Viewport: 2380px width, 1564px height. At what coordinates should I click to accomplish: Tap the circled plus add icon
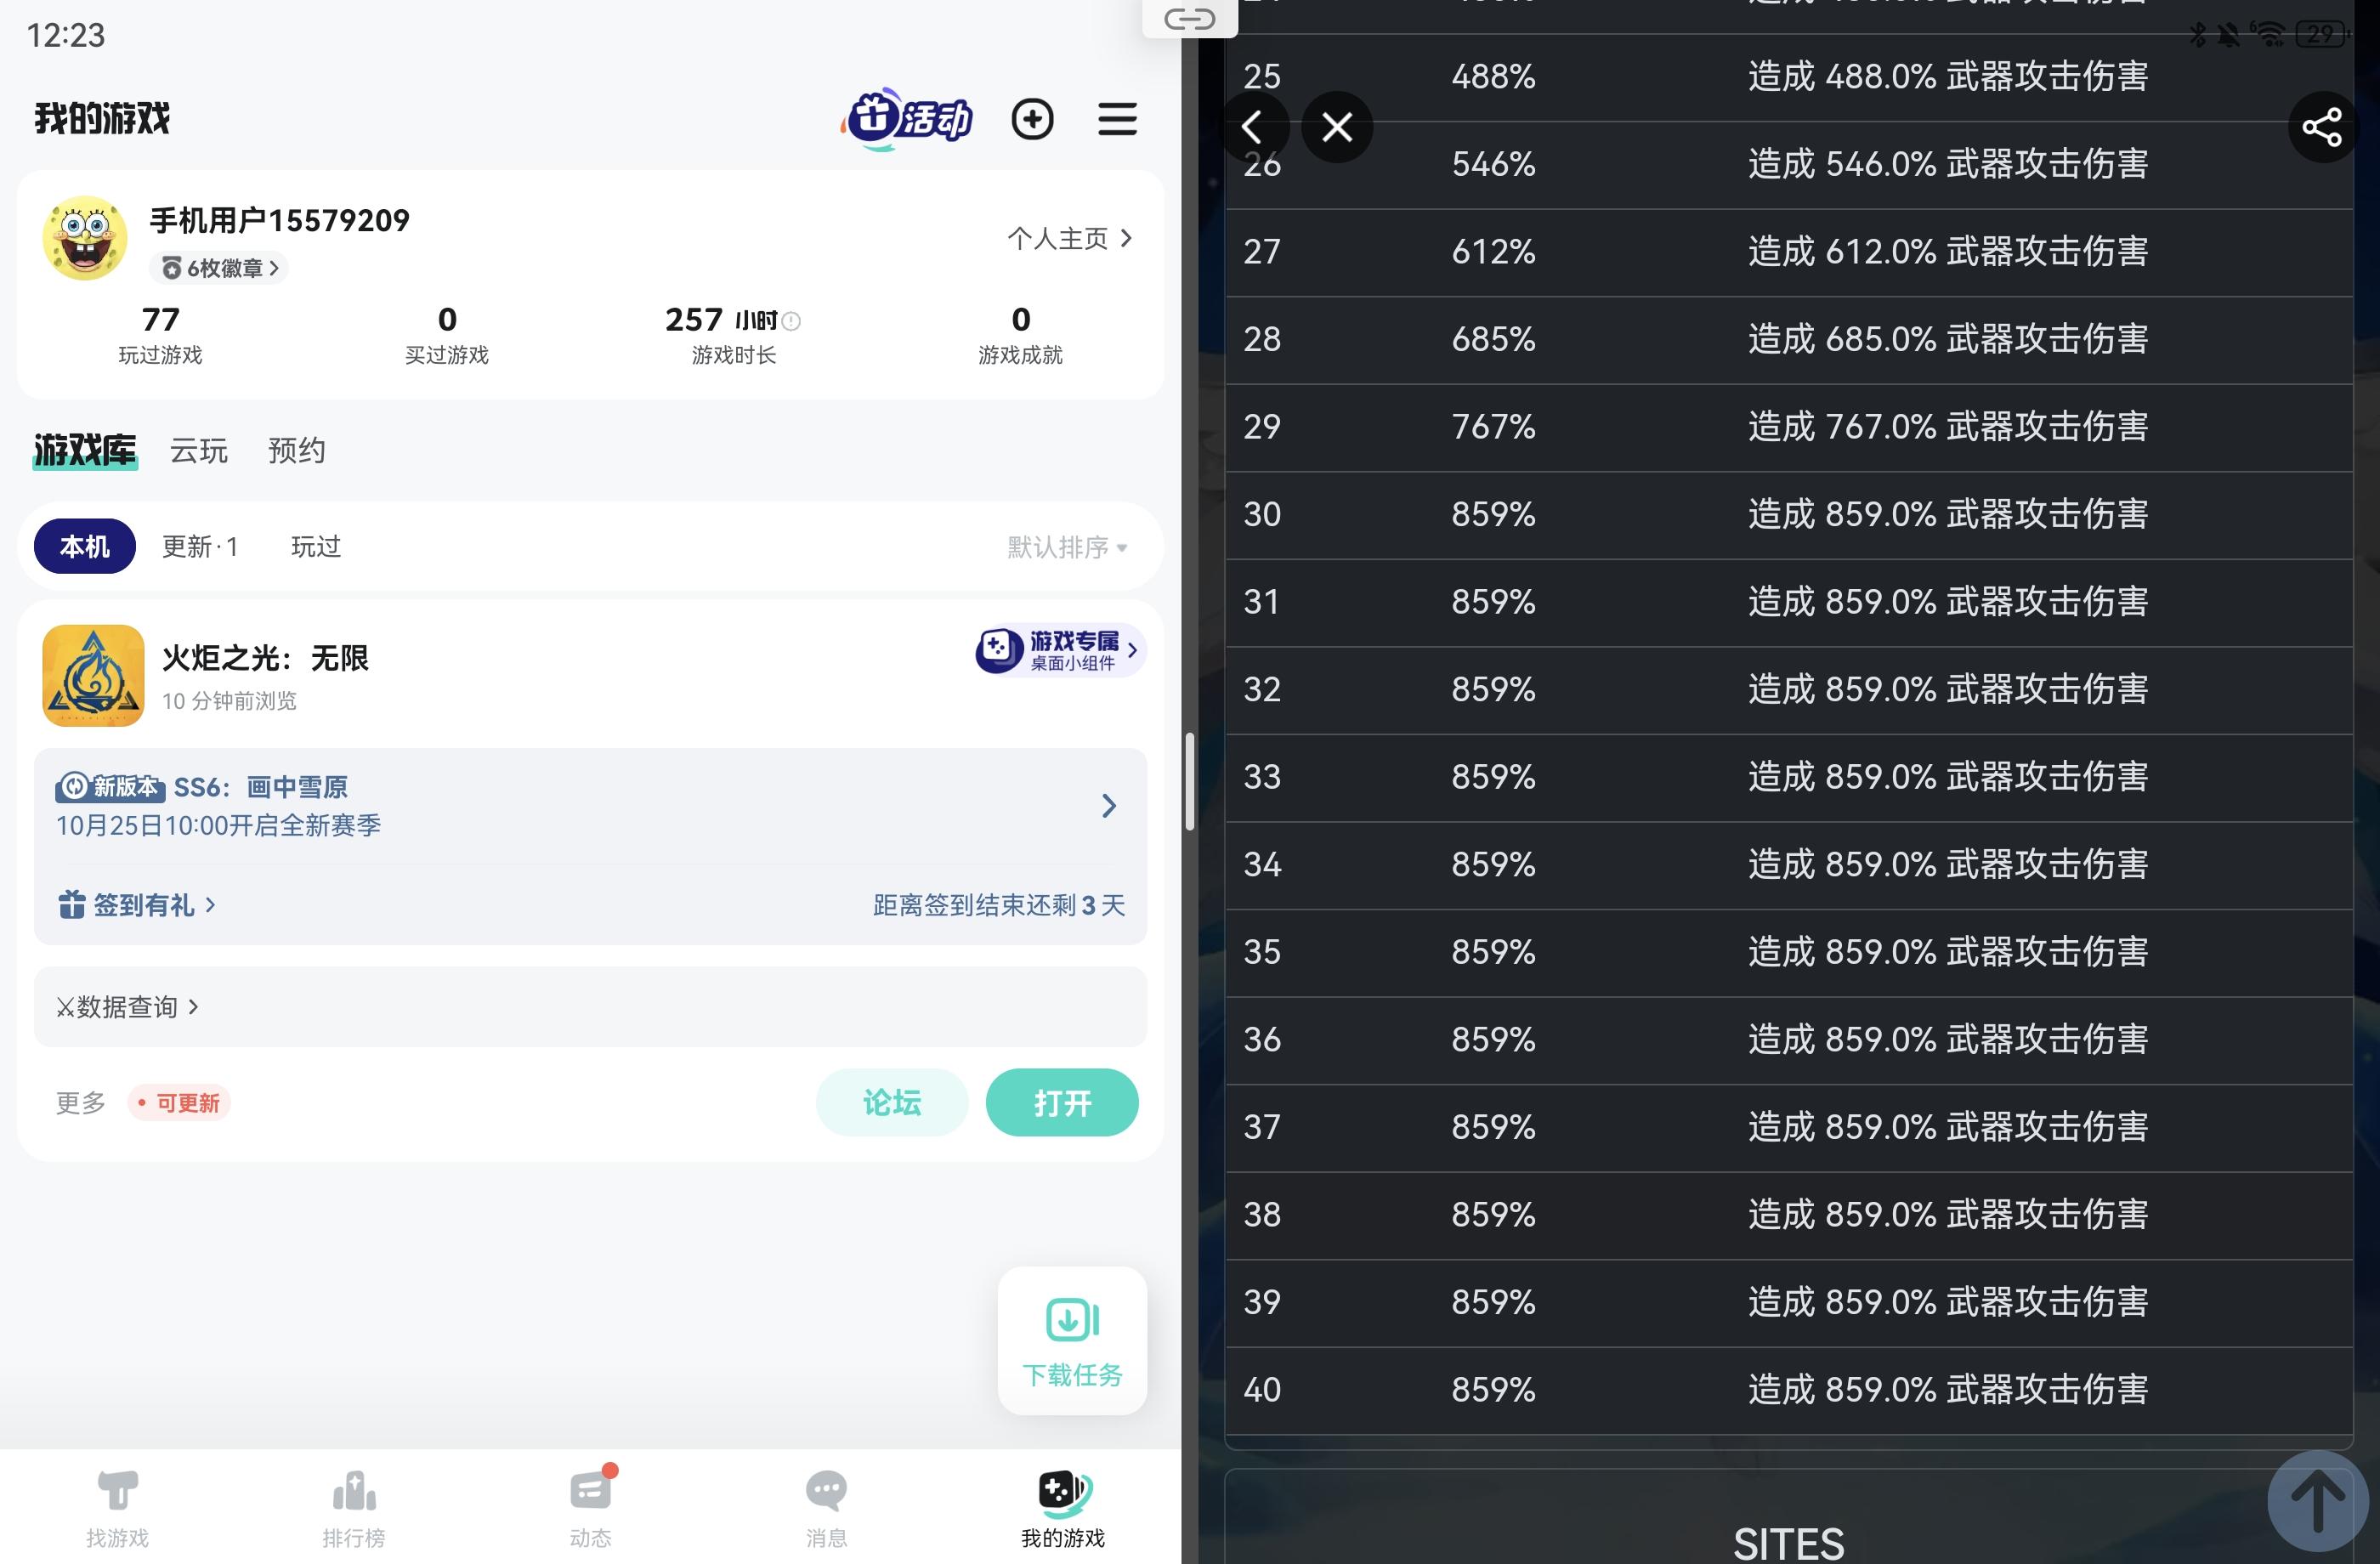[1032, 119]
